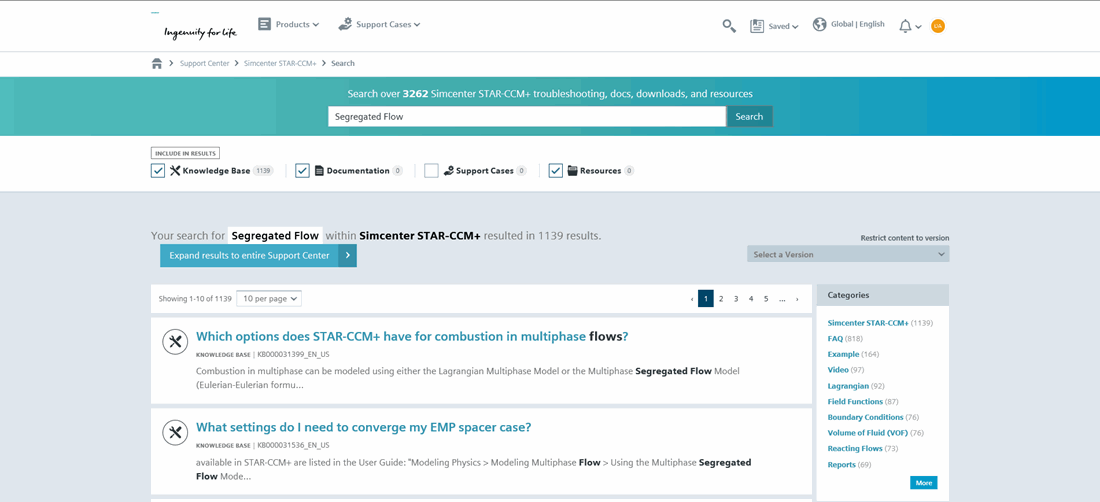This screenshot has width=1100, height=502.
Task: Expand the Saved dropdown
Action: click(783, 27)
